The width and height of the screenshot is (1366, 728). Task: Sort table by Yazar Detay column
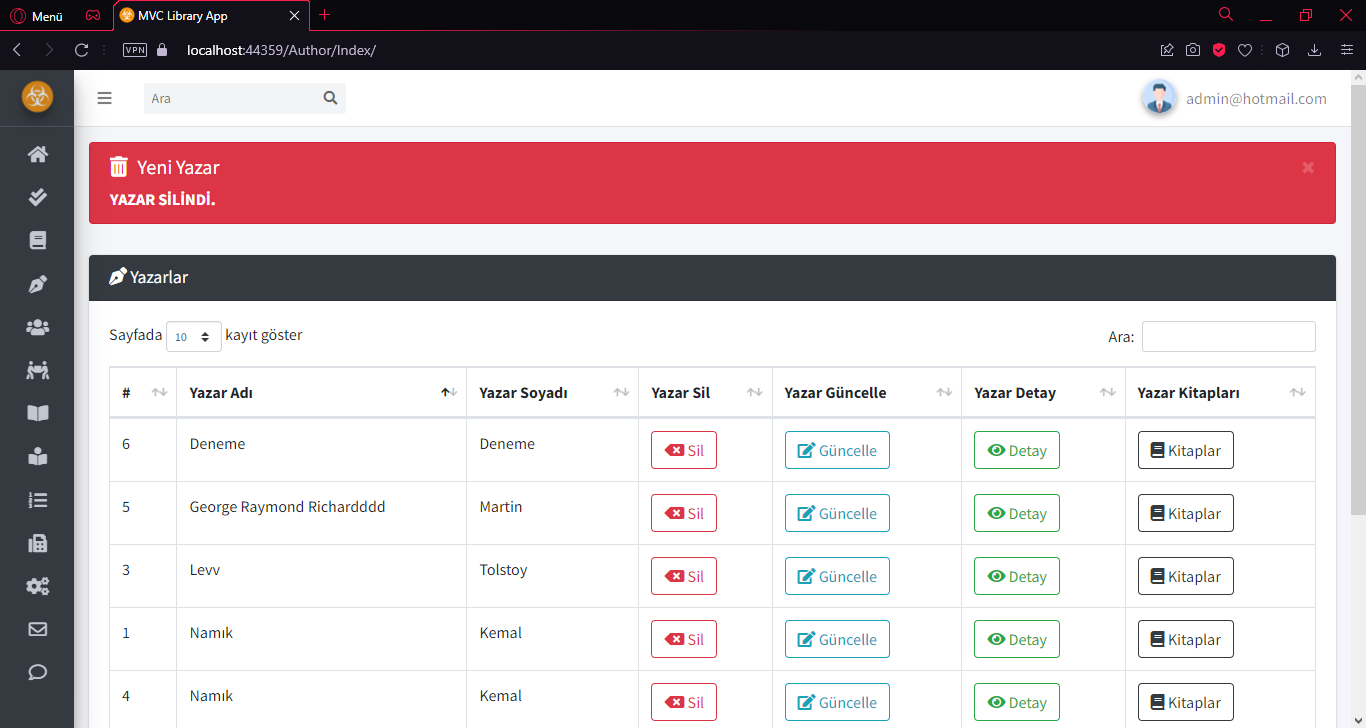click(x=1043, y=393)
